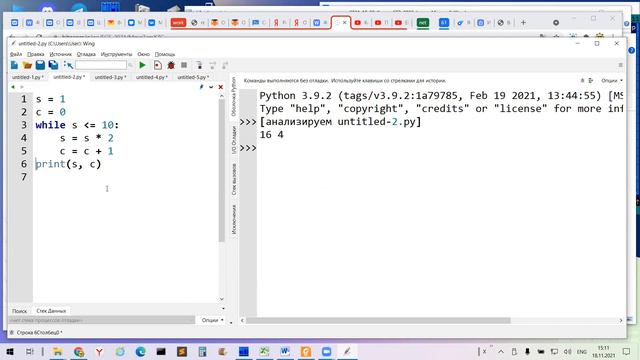The height and width of the screenshot is (360, 640).
Task: Open File Explorer from the taskbar
Action: coord(58,351)
